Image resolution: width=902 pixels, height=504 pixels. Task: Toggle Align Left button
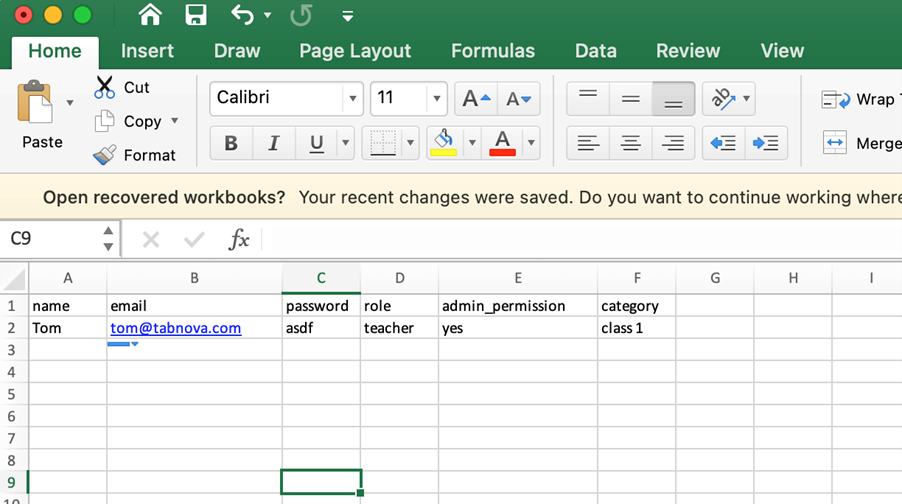(x=588, y=143)
